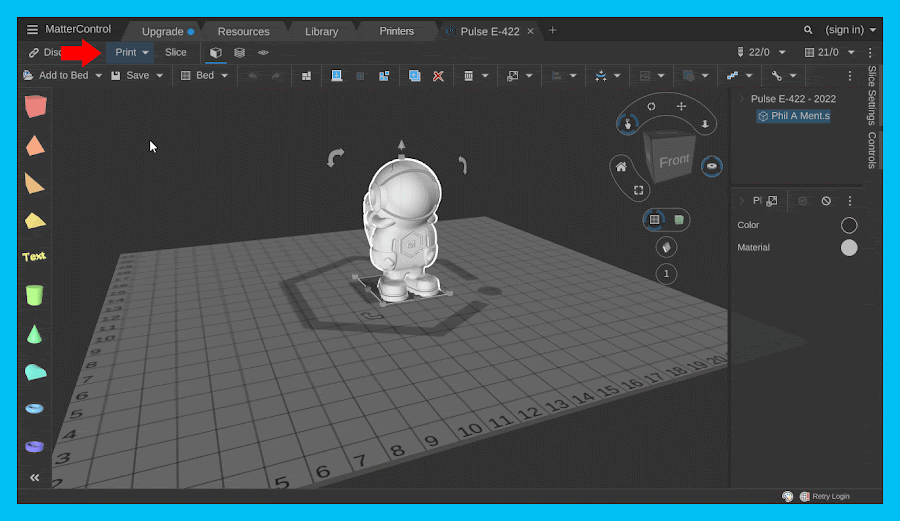Click the Home view icon
The image size is (900, 521).
point(621,166)
